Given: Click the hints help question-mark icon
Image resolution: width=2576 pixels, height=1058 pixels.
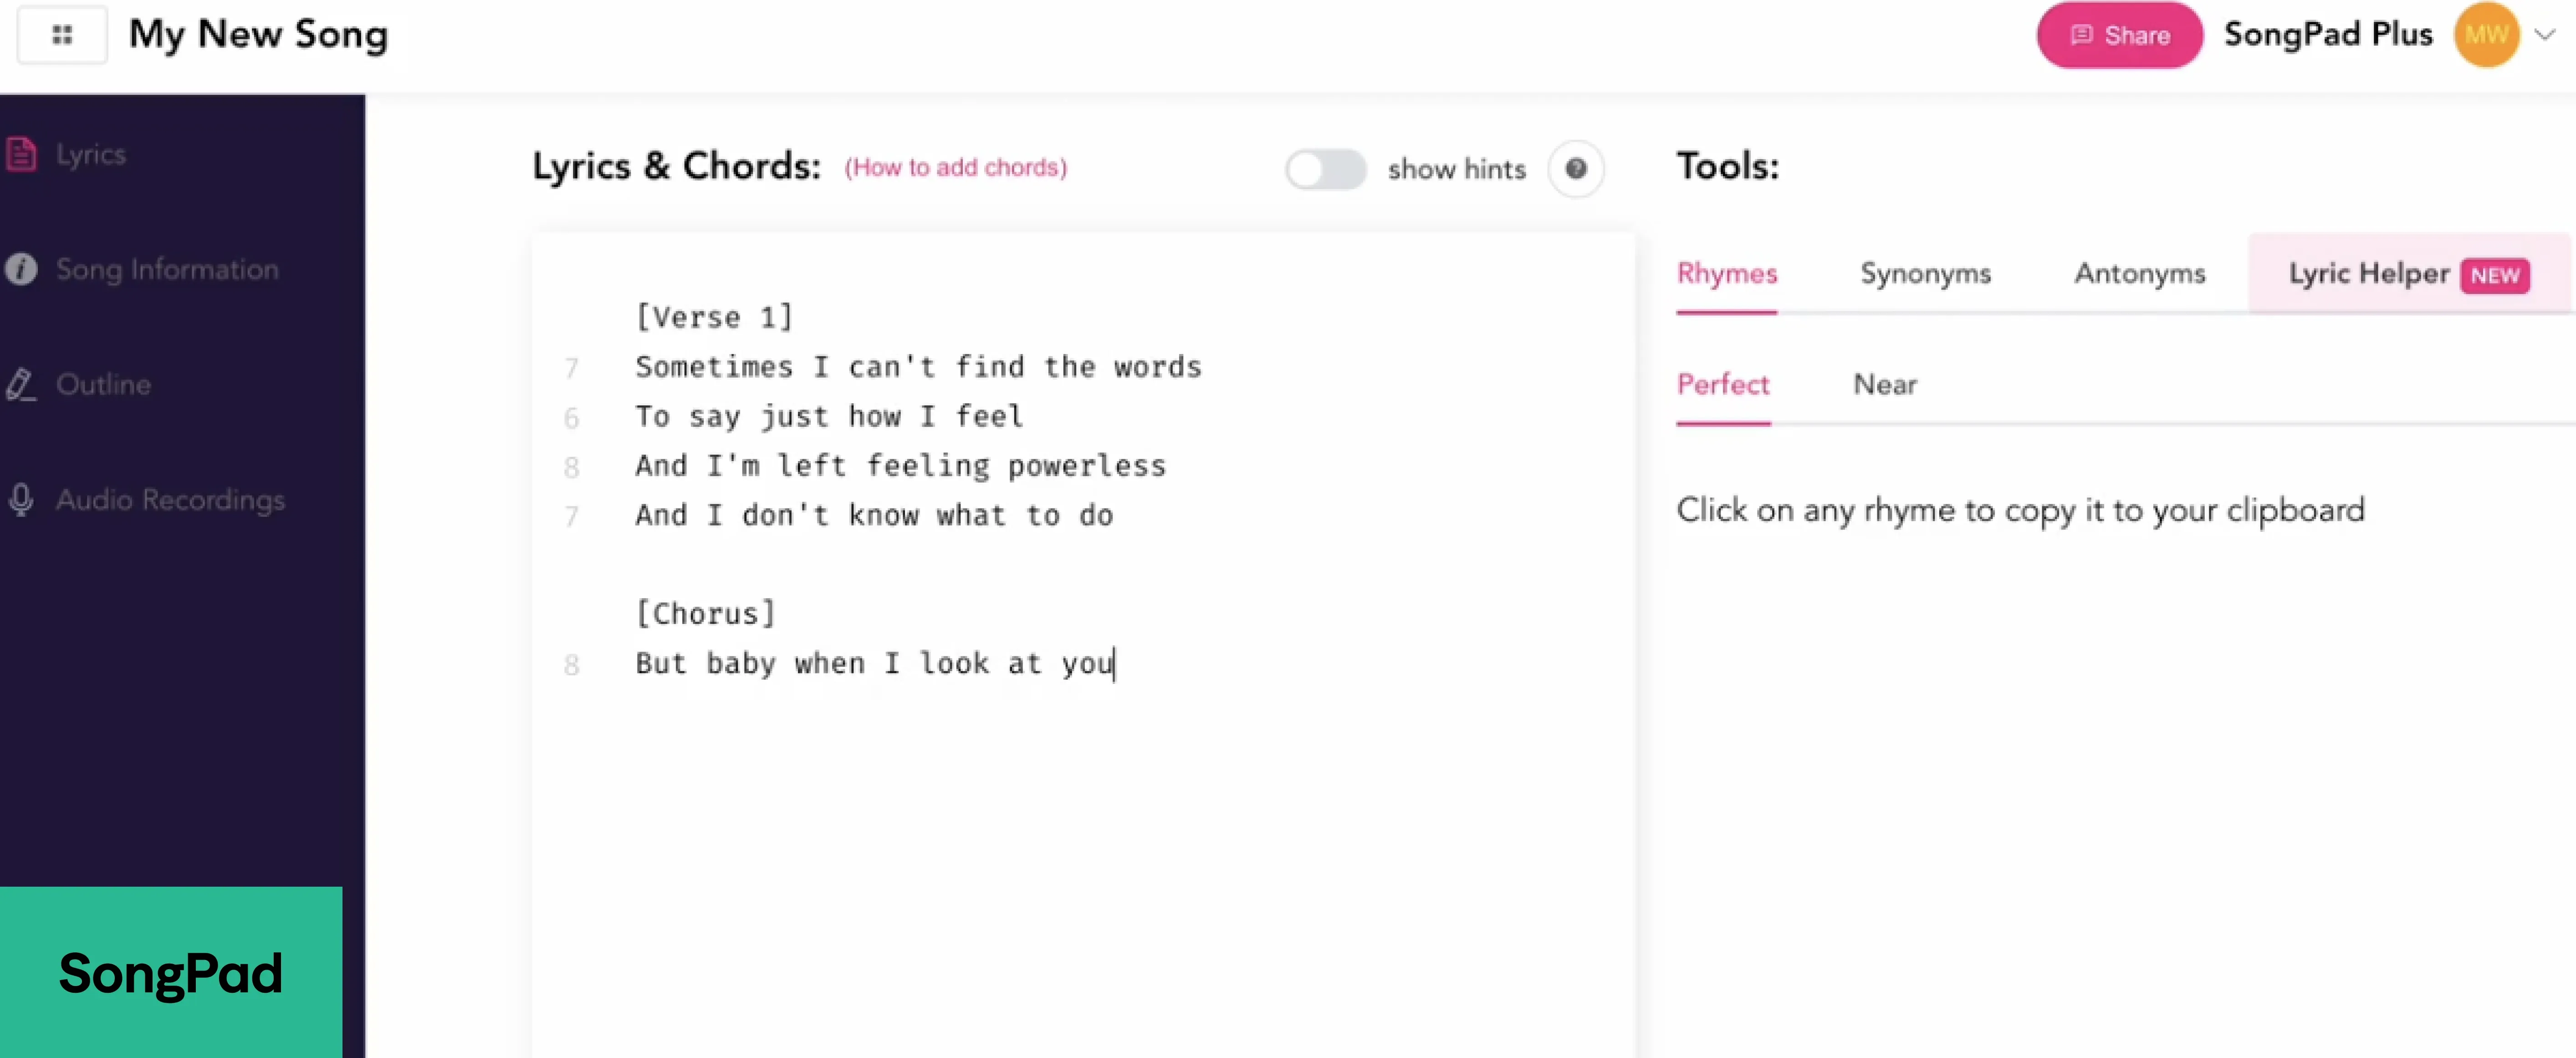Looking at the screenshot, I should coord(1576,169).
